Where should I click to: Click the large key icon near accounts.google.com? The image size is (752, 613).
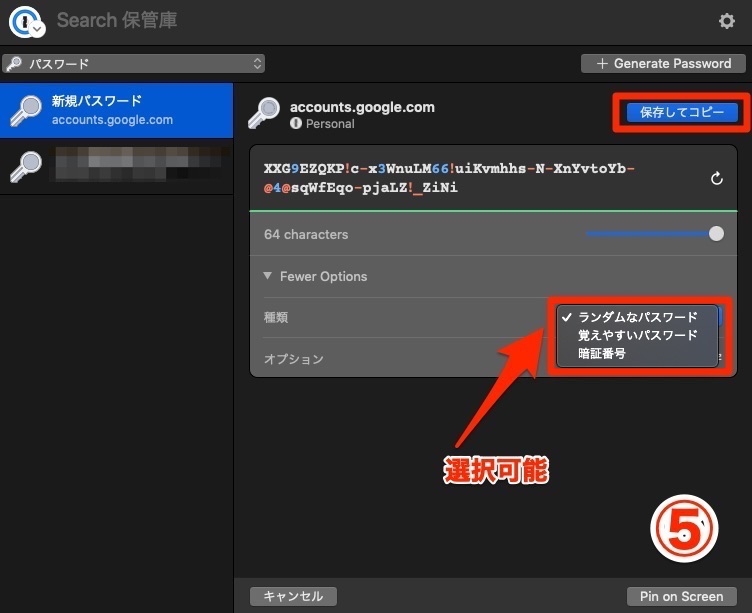264,114
